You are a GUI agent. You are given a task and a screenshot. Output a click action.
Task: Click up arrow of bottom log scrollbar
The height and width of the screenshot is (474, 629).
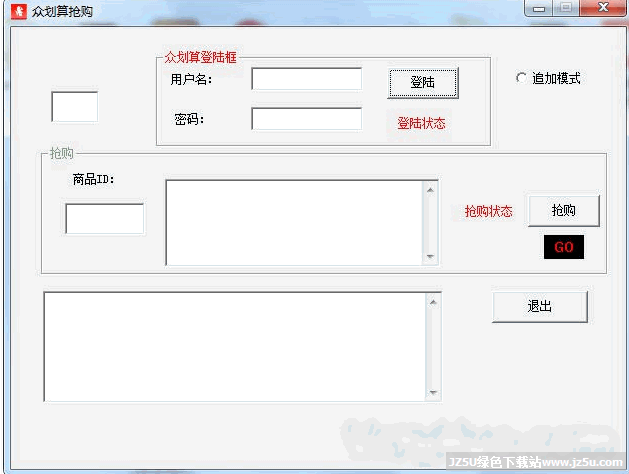pos(434,300)
